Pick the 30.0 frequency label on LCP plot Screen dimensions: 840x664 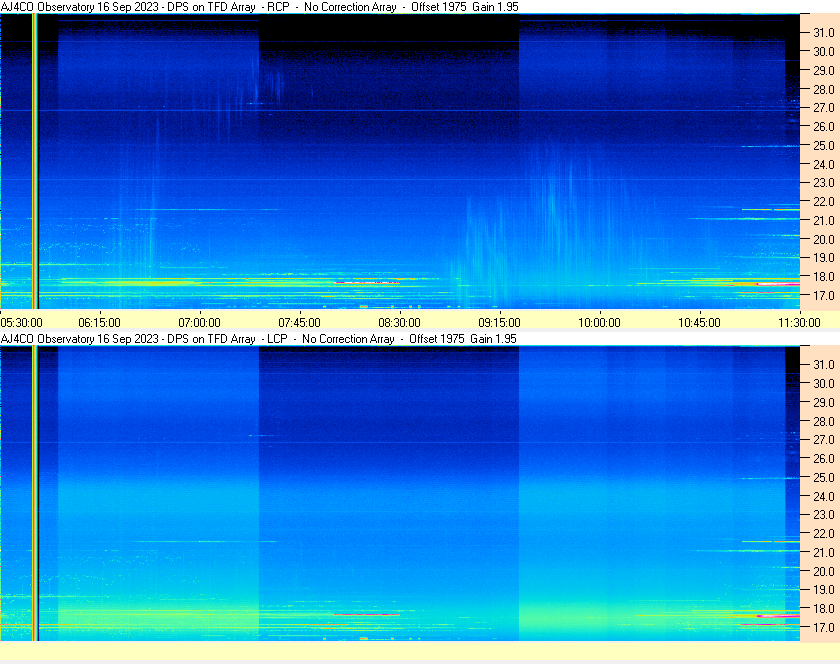click(824, 383)
